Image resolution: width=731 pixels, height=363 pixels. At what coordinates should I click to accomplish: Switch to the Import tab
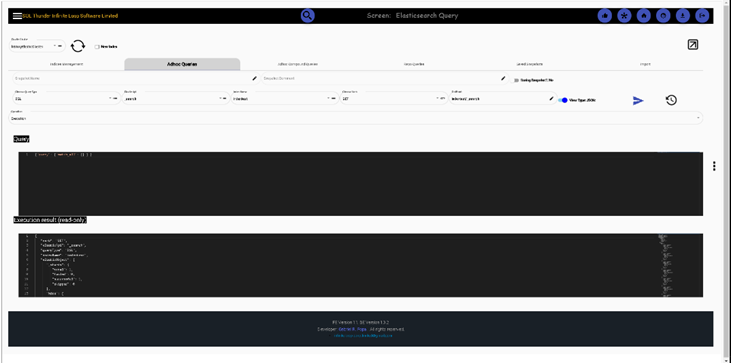[x=645, y=64]
